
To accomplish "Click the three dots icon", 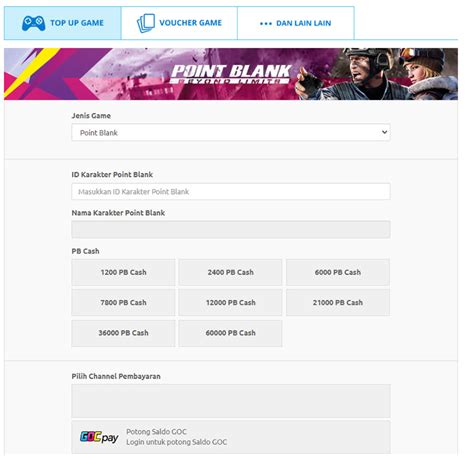I will 266,24.
